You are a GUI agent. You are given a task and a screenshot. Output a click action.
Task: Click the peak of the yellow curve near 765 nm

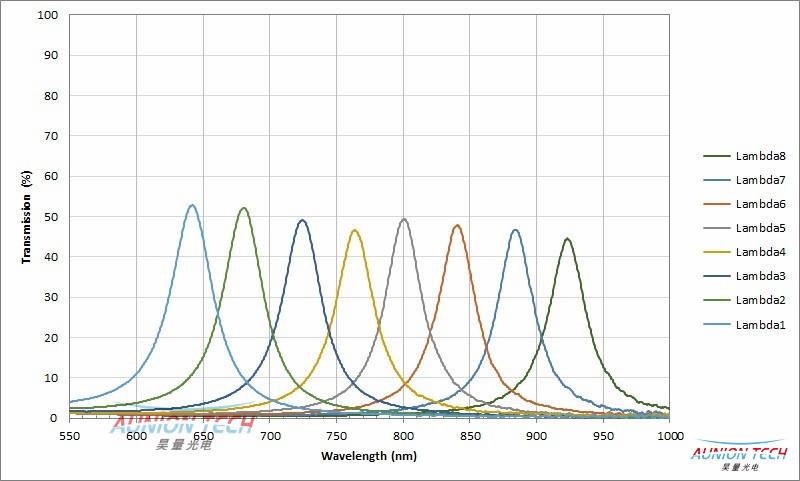click(355, 231)
